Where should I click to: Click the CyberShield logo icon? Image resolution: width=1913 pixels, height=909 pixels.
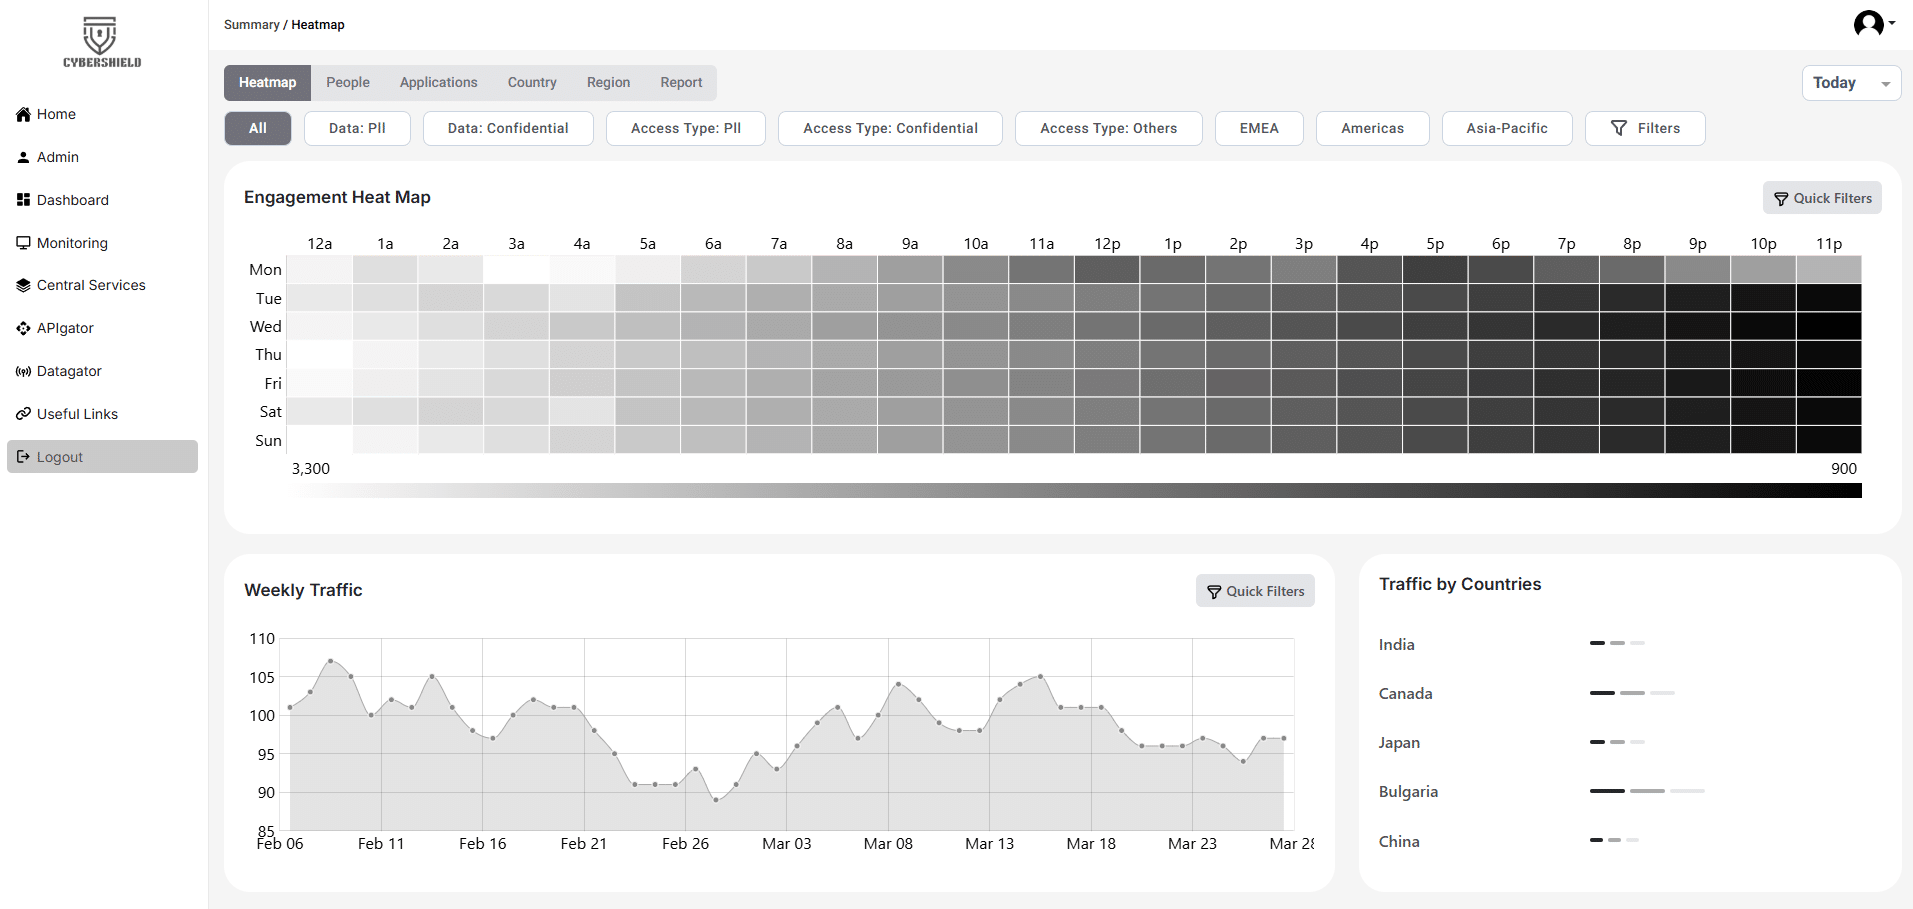[100, 36]
